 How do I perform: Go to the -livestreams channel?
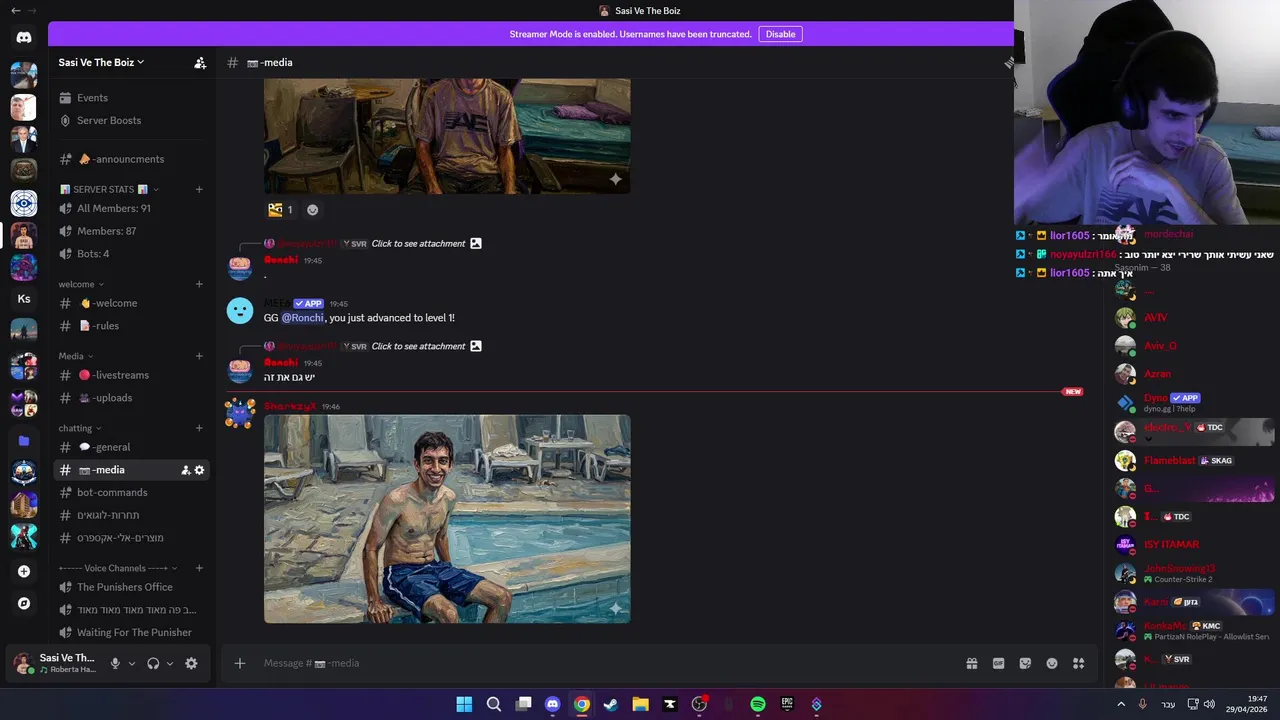131,375
